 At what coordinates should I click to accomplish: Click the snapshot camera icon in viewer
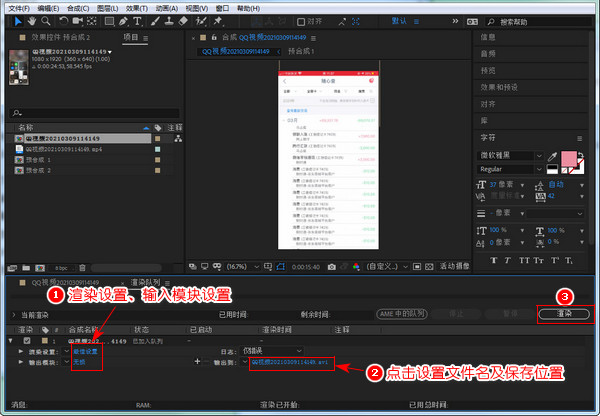click(332, 267)
